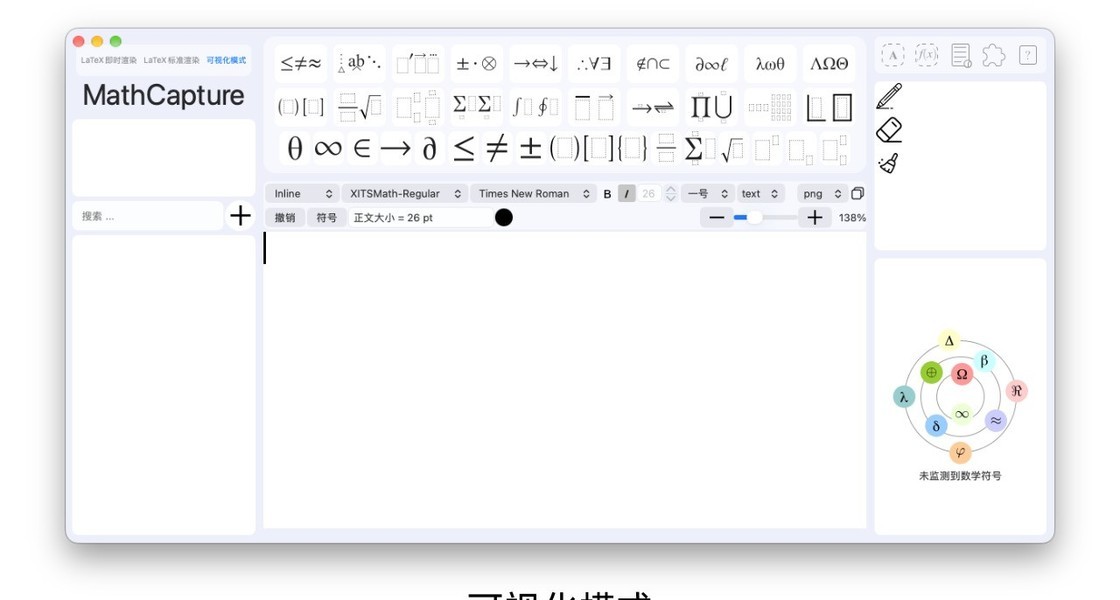Click the 撤销 undo button
Screen dimensions: 1120x600
tap(285, 217)
